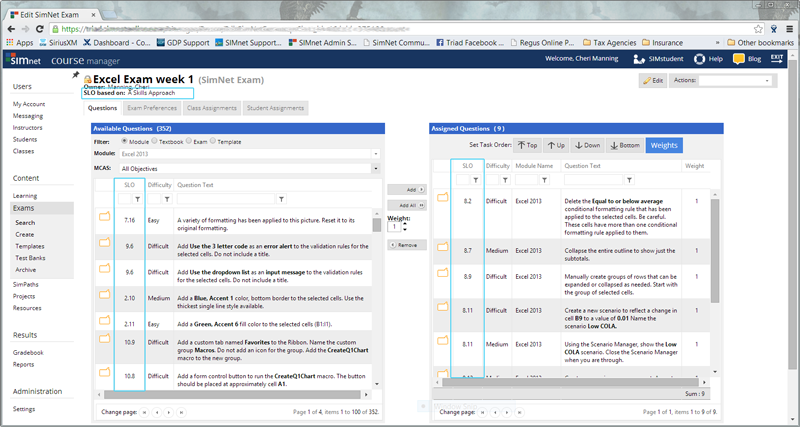The height and width of the screenshot is (427, 800).
Task: Move task Down in order
Action: tap(587, 145)
